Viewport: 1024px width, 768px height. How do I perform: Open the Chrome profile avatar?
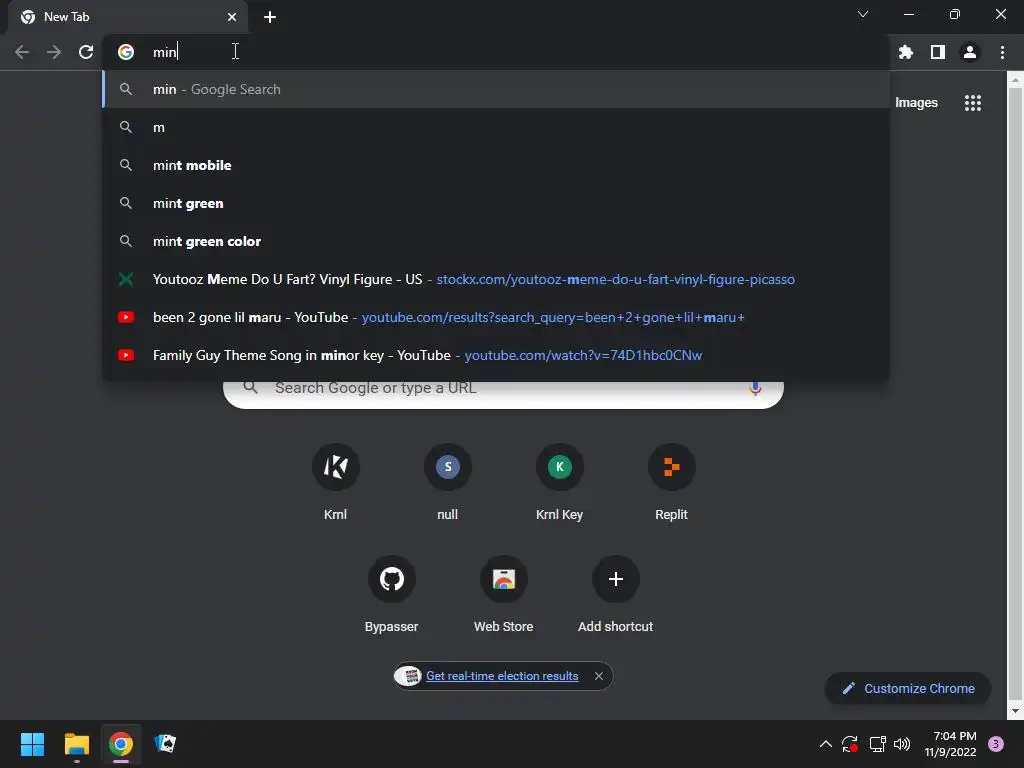(x=970, y=52)
